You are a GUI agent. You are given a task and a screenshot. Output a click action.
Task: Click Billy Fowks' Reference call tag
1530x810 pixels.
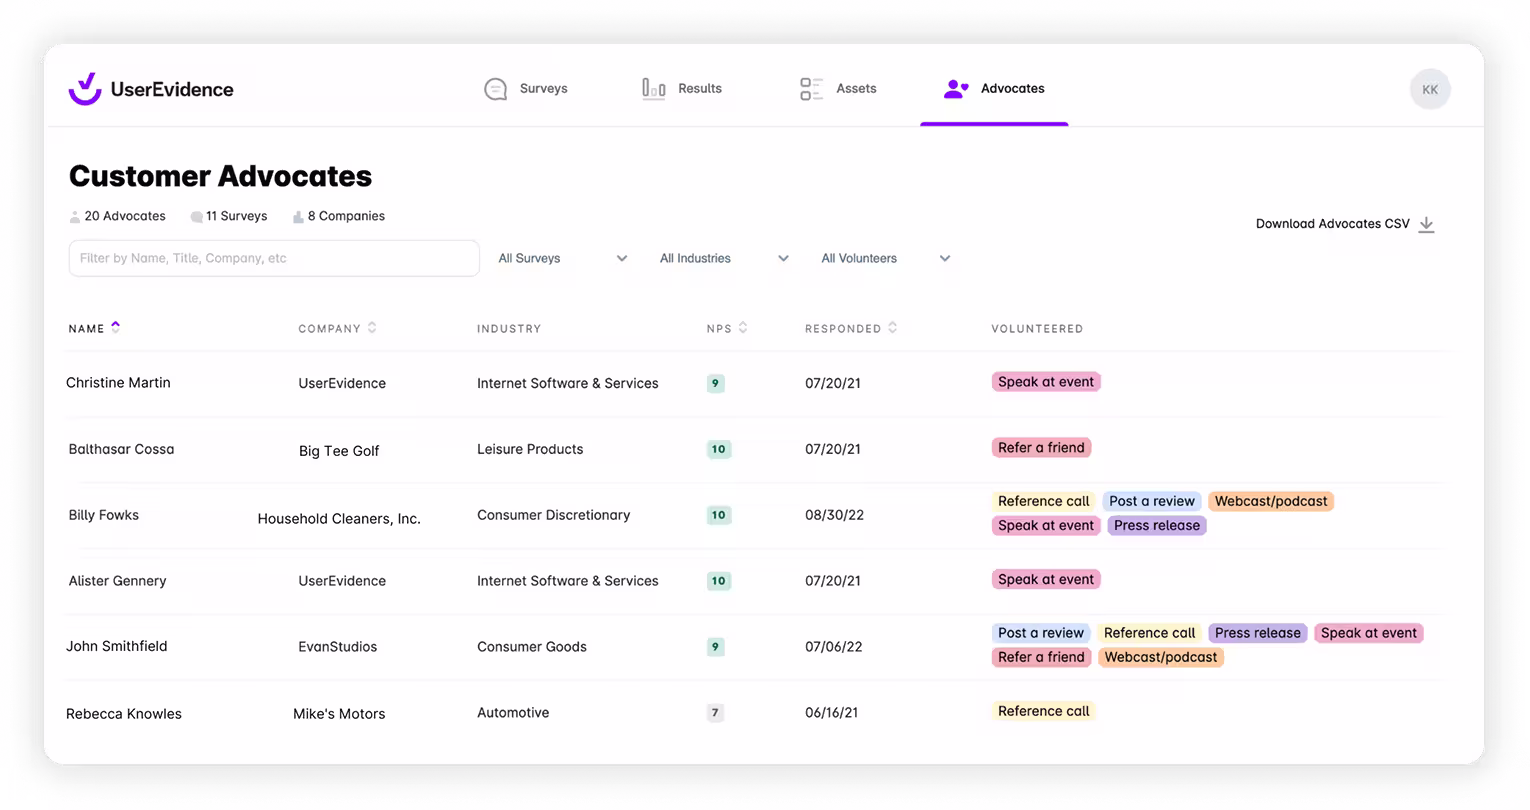click(x=1044, y=501)
